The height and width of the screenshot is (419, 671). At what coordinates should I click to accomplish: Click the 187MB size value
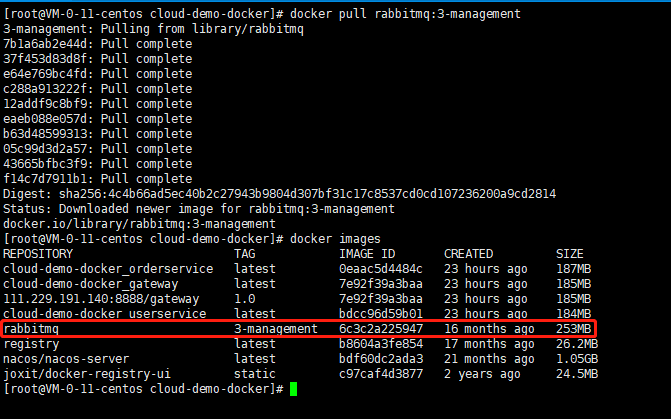click(573, 269)
